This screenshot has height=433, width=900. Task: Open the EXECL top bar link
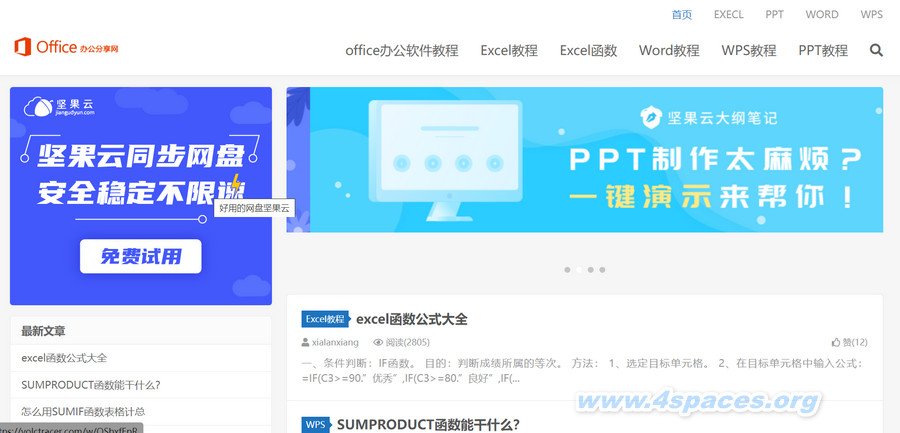pos(728,15)
